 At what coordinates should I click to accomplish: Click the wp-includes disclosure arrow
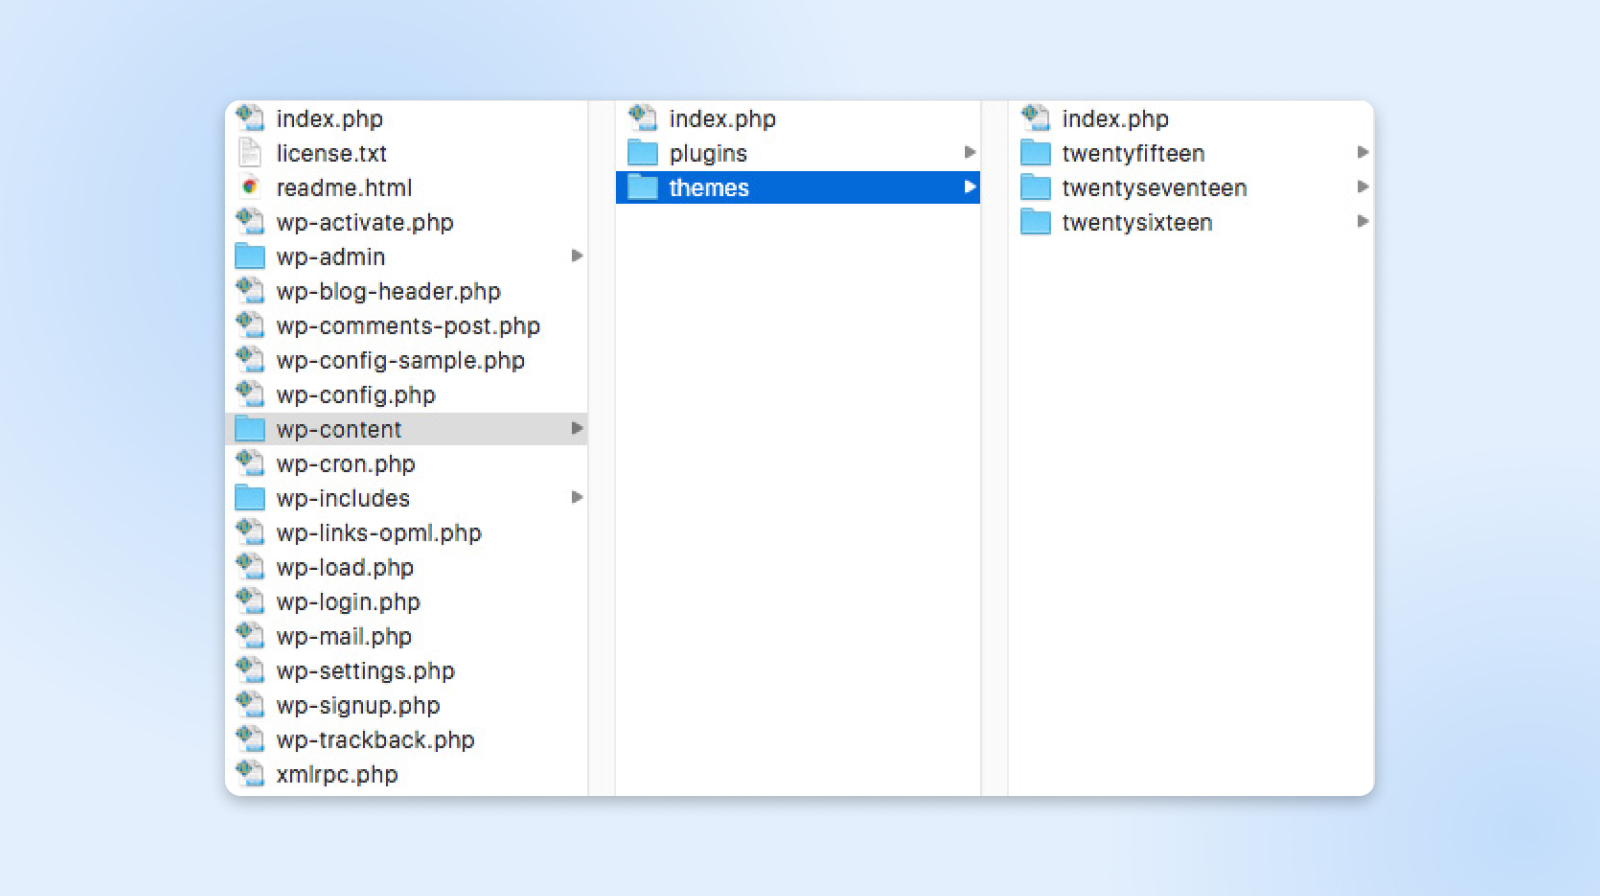pos(577,497)
